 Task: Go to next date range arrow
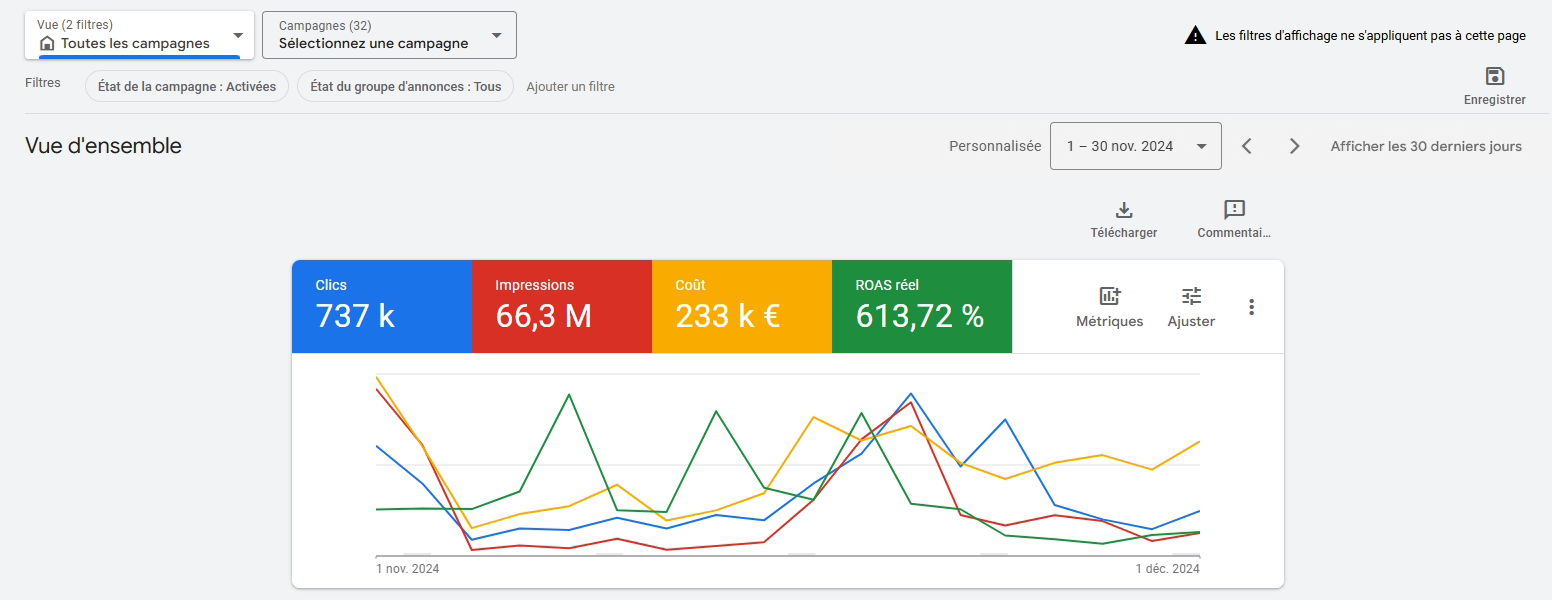(x=1295, y=146)
